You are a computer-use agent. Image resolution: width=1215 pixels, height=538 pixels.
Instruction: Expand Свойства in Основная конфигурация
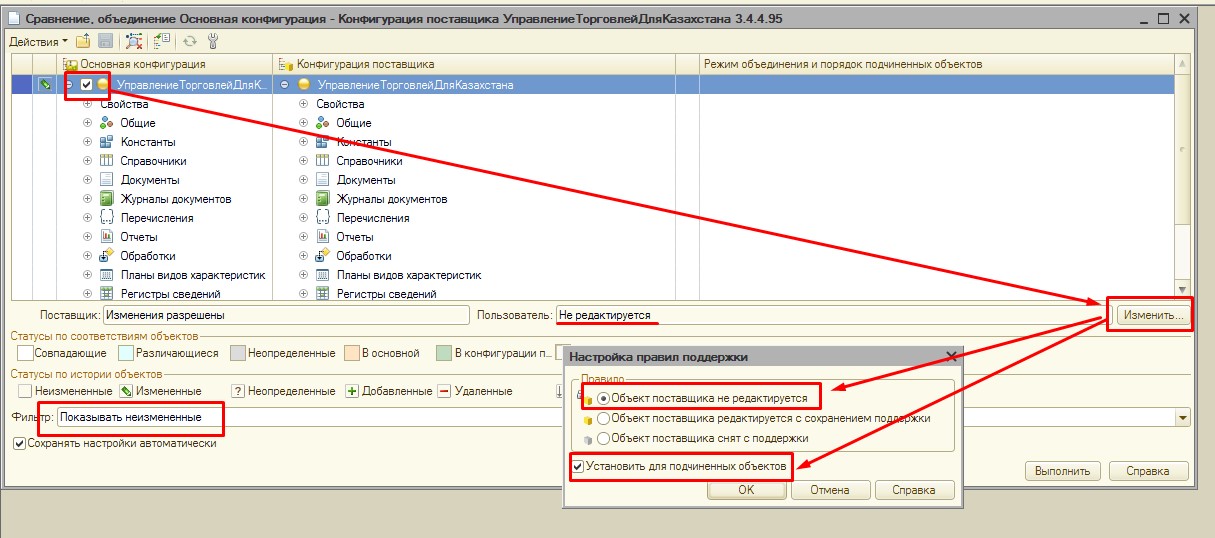point(87,104)
